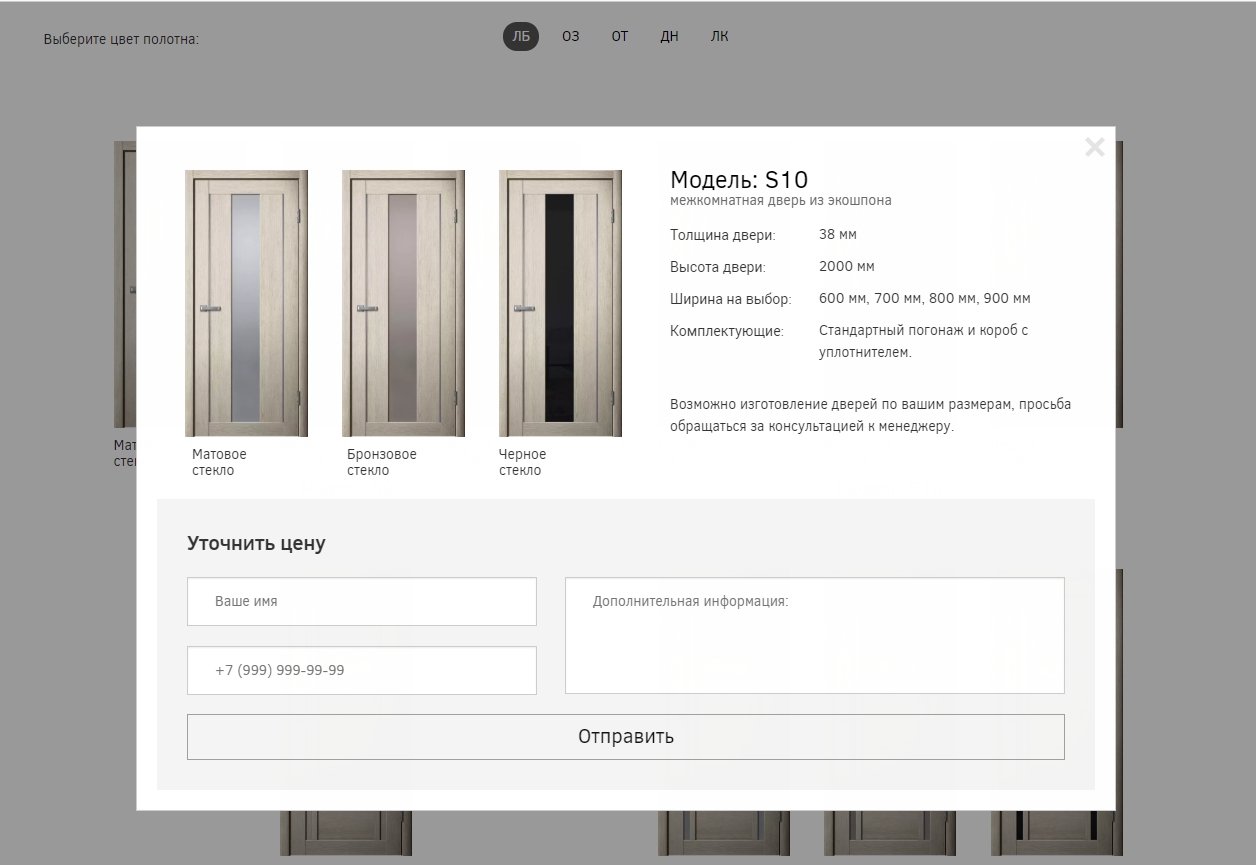This screenshot has height=865, width=1256.
Task: Click the Черное стекло caption
Action: coord(523,462)
